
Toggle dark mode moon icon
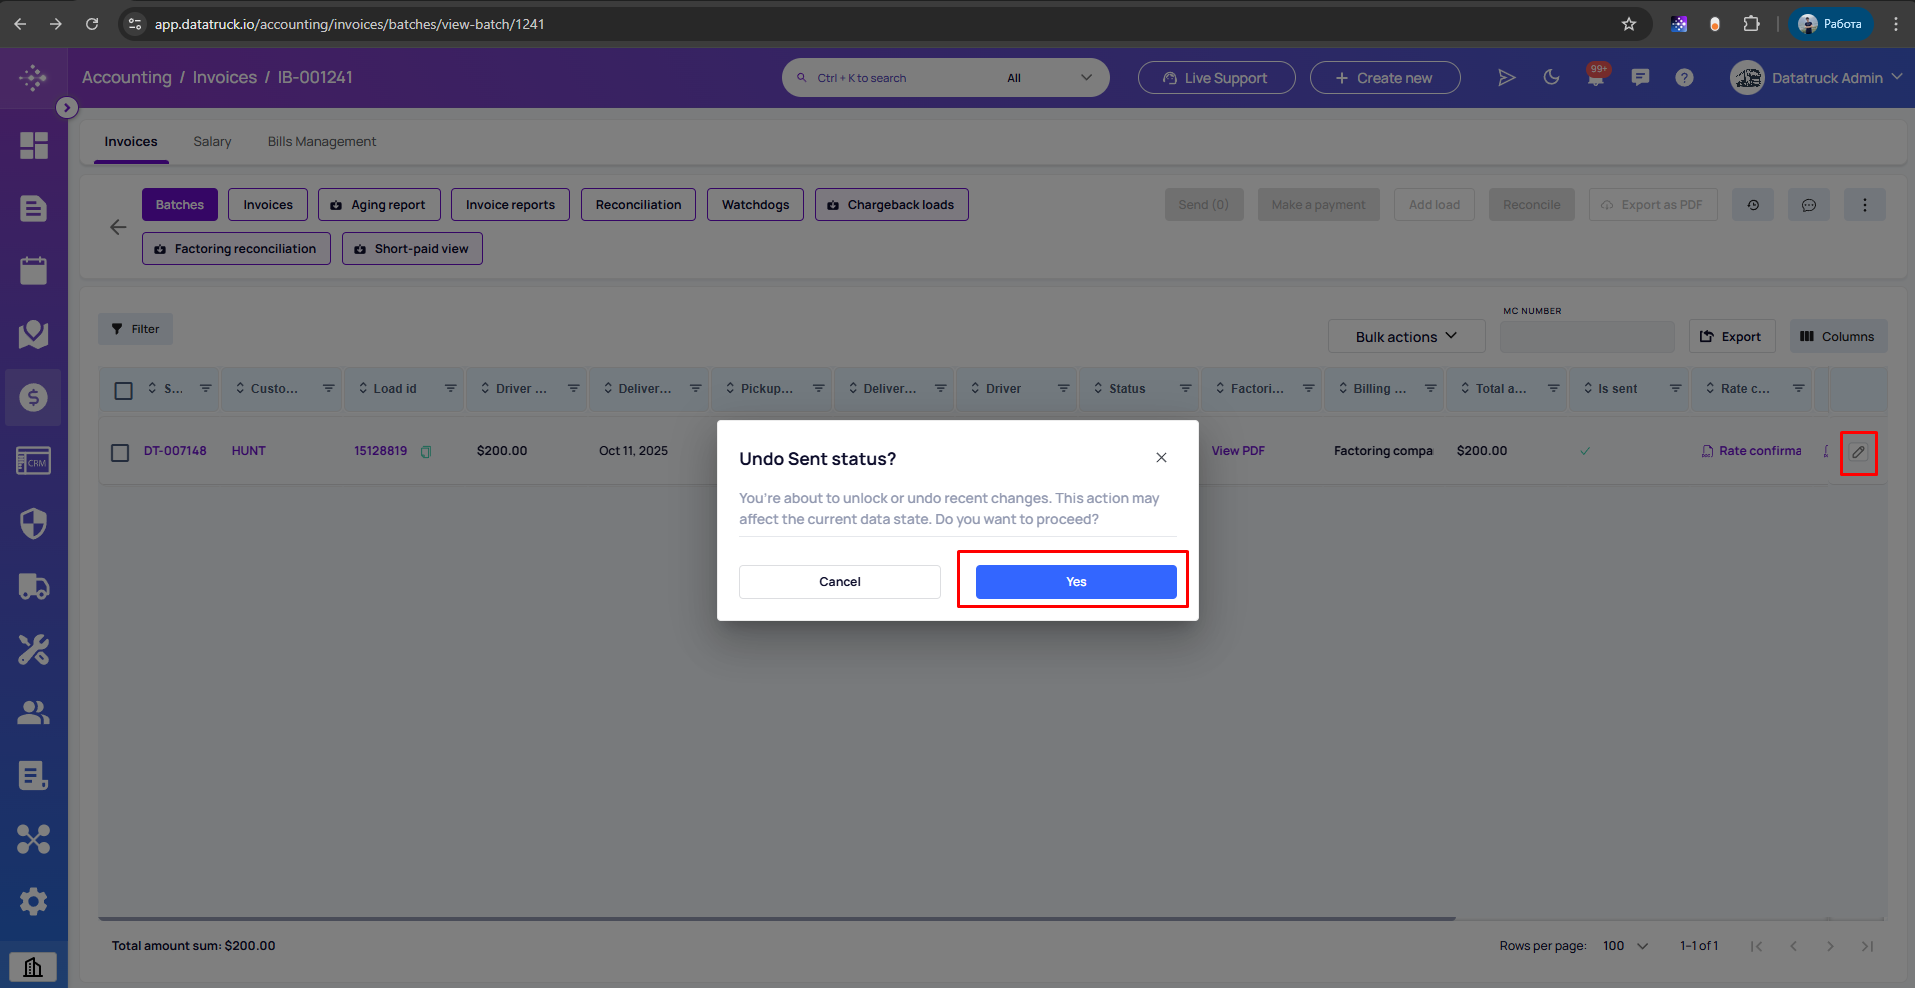pos(1551,78)
